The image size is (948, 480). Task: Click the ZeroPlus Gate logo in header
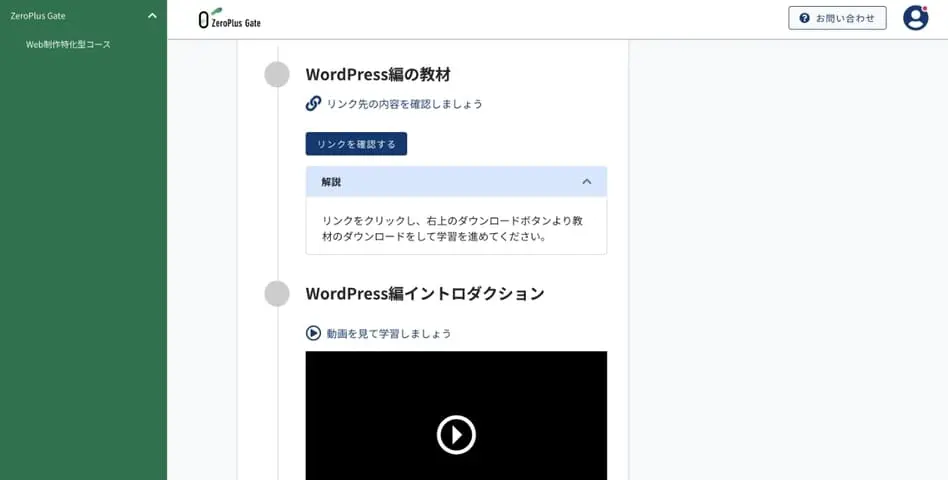click(x=230, y=18)
